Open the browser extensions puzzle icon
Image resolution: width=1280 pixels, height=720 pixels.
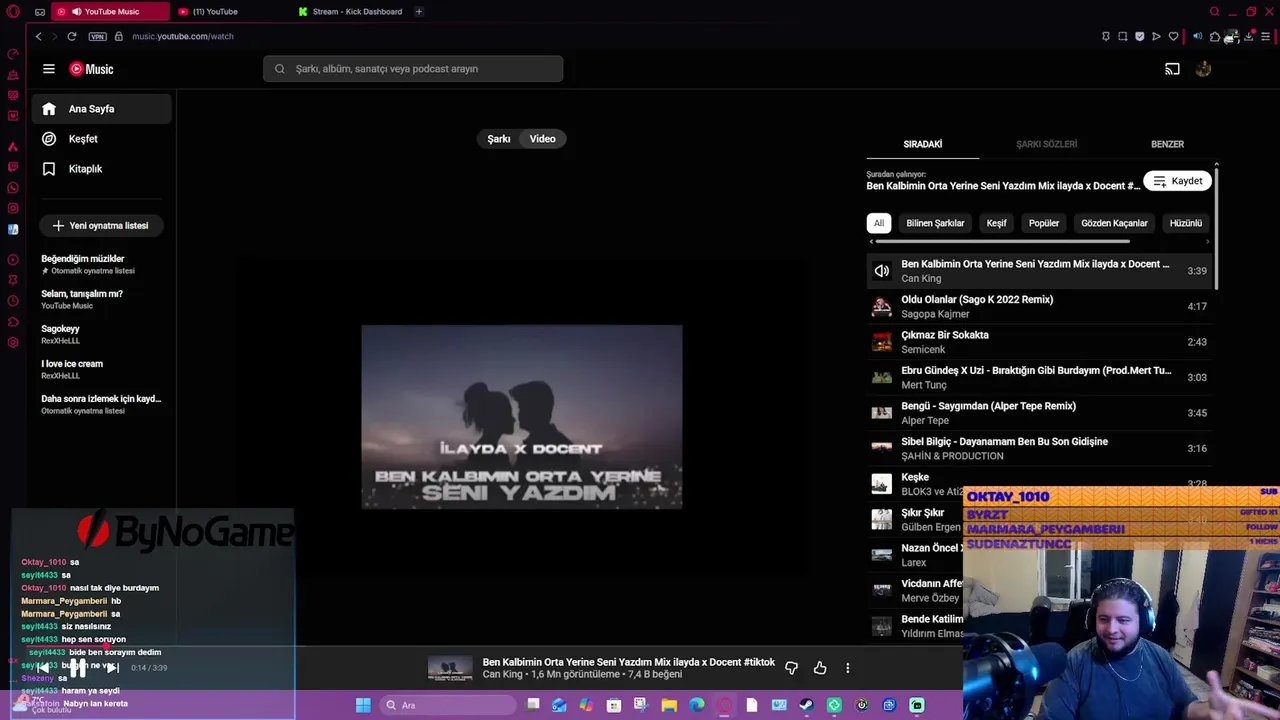click(x=1214, y=36)
